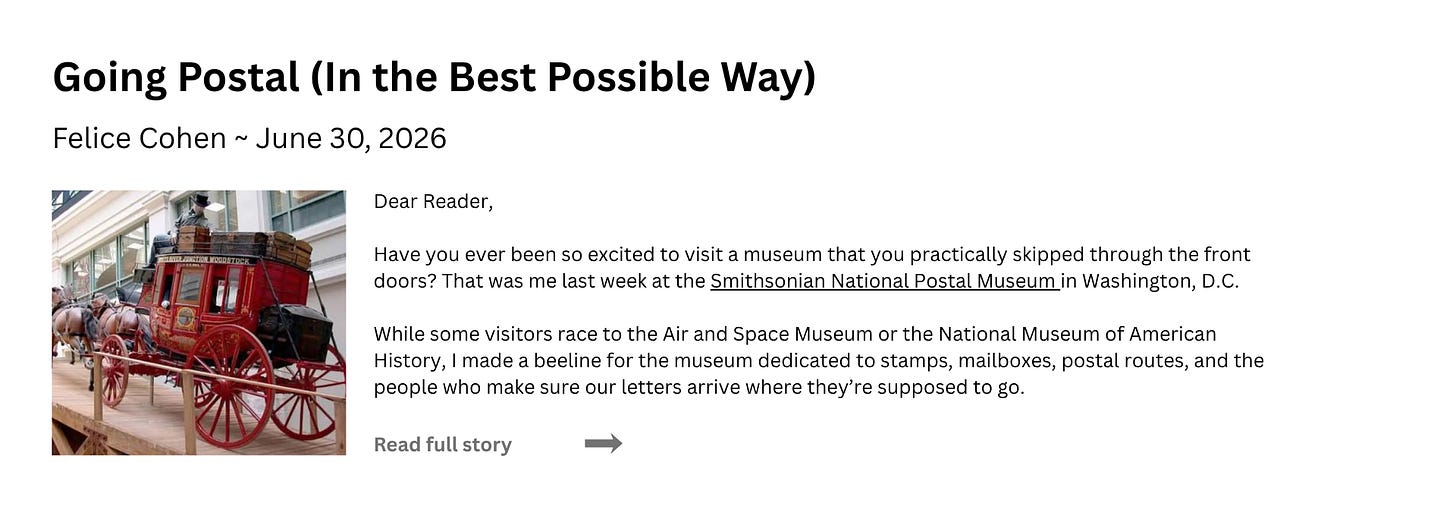Click the closing line people who make sure
Image resolution: width=1456 pixels, height=519 pixels.
(x=699, y=387)
